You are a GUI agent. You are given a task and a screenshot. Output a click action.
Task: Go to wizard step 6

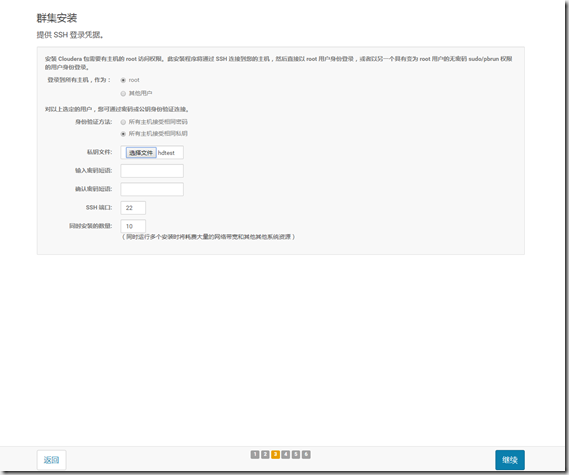click(x=306, y=454)
